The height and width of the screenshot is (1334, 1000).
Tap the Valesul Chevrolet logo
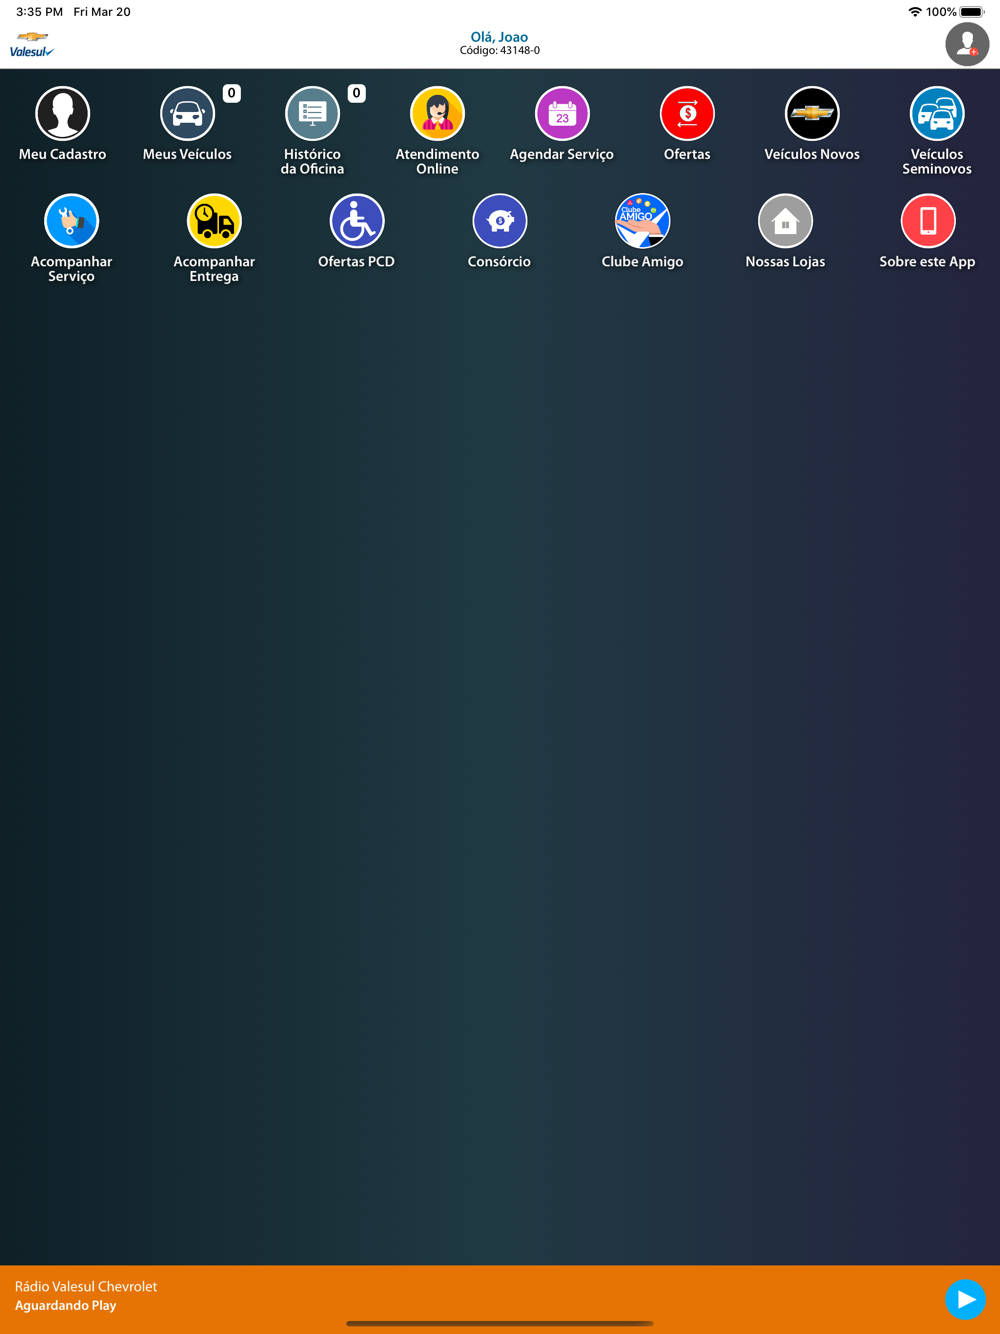pos(32,45)
